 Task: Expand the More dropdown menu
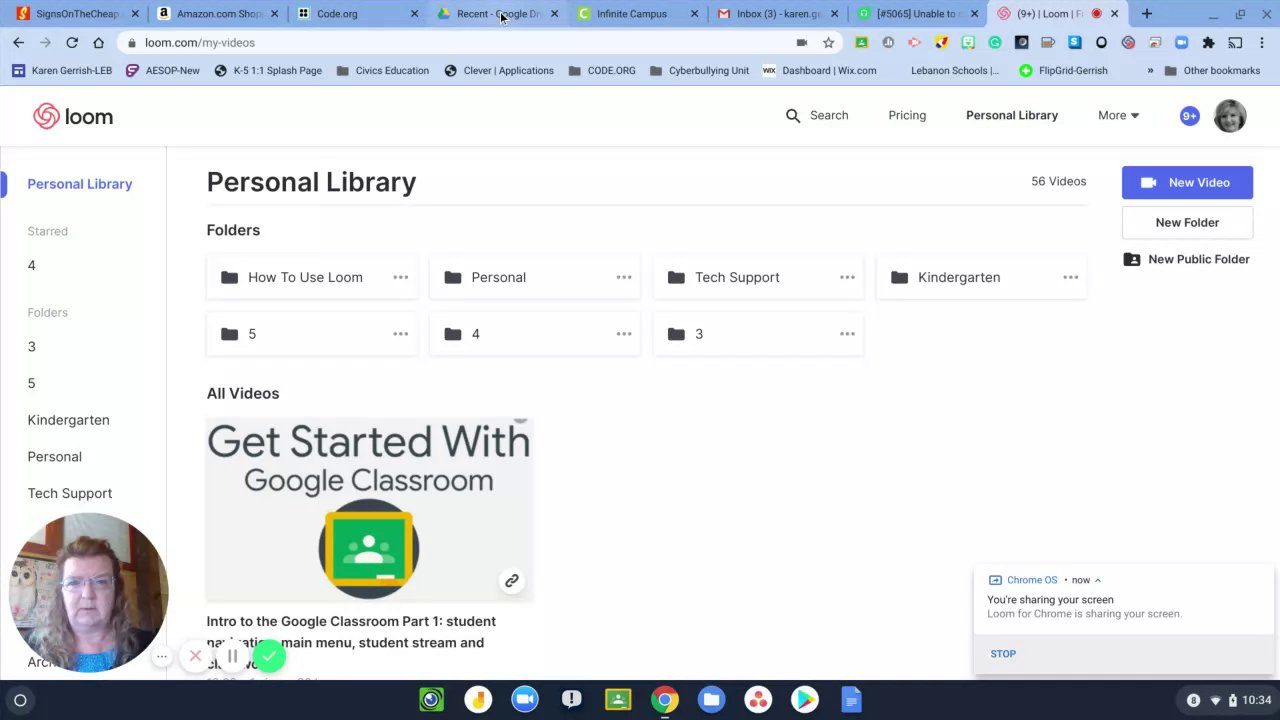(x=1118, y=115)
